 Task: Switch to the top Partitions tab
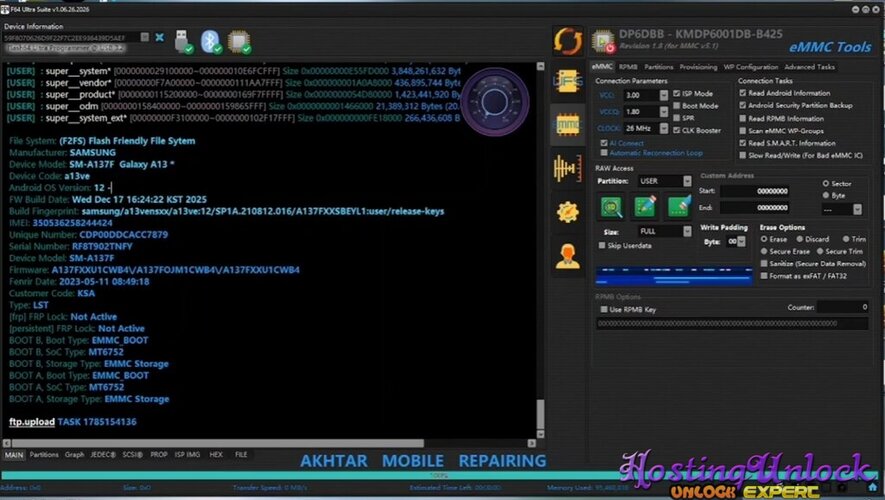point(659,67)
